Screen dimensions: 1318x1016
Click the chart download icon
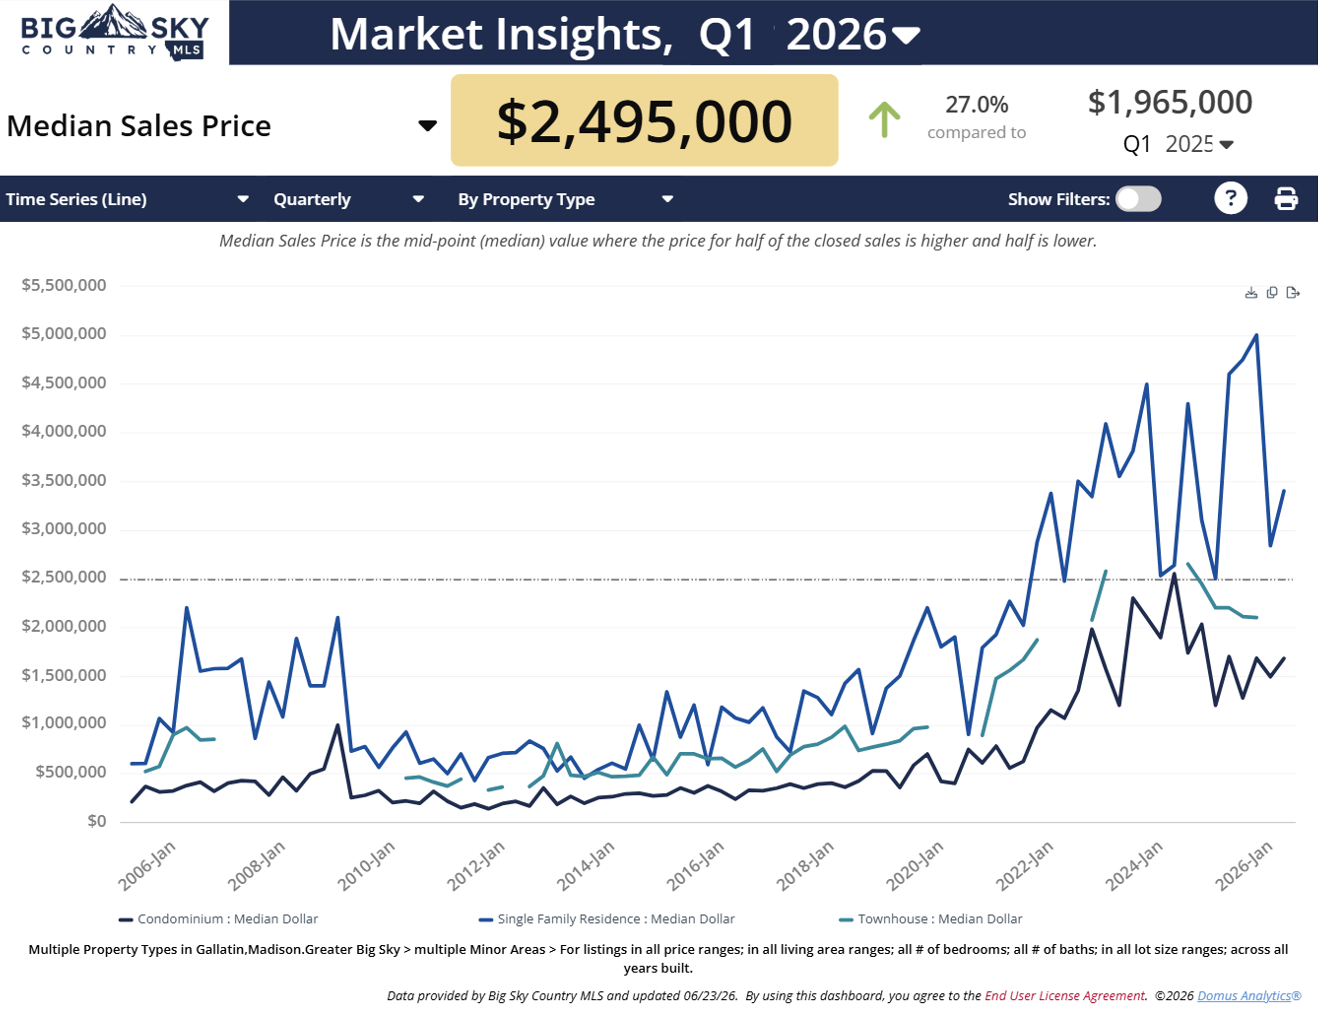click(x=1251, y=293)
